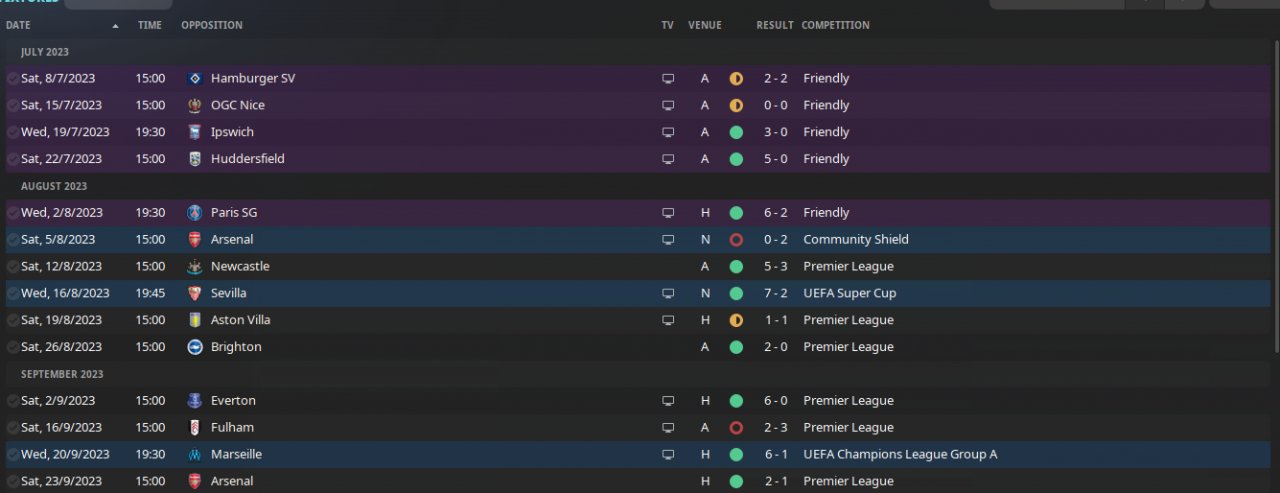Image resolution: width=1280 pixels, height=493 pixels.
Task: Toggle the check circle beside Wed, 20/9/2023
Action: coord(13,455)
